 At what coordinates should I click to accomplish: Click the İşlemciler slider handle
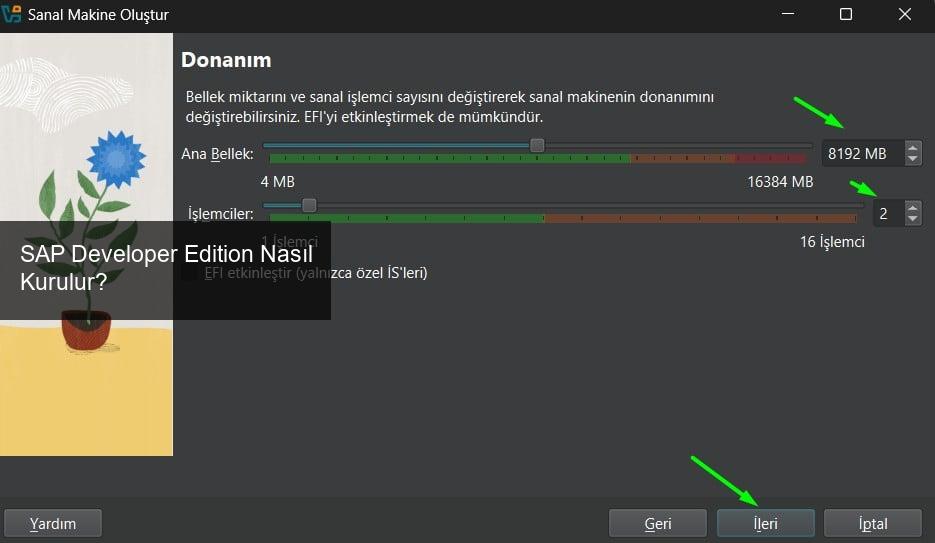coord(309,205)
